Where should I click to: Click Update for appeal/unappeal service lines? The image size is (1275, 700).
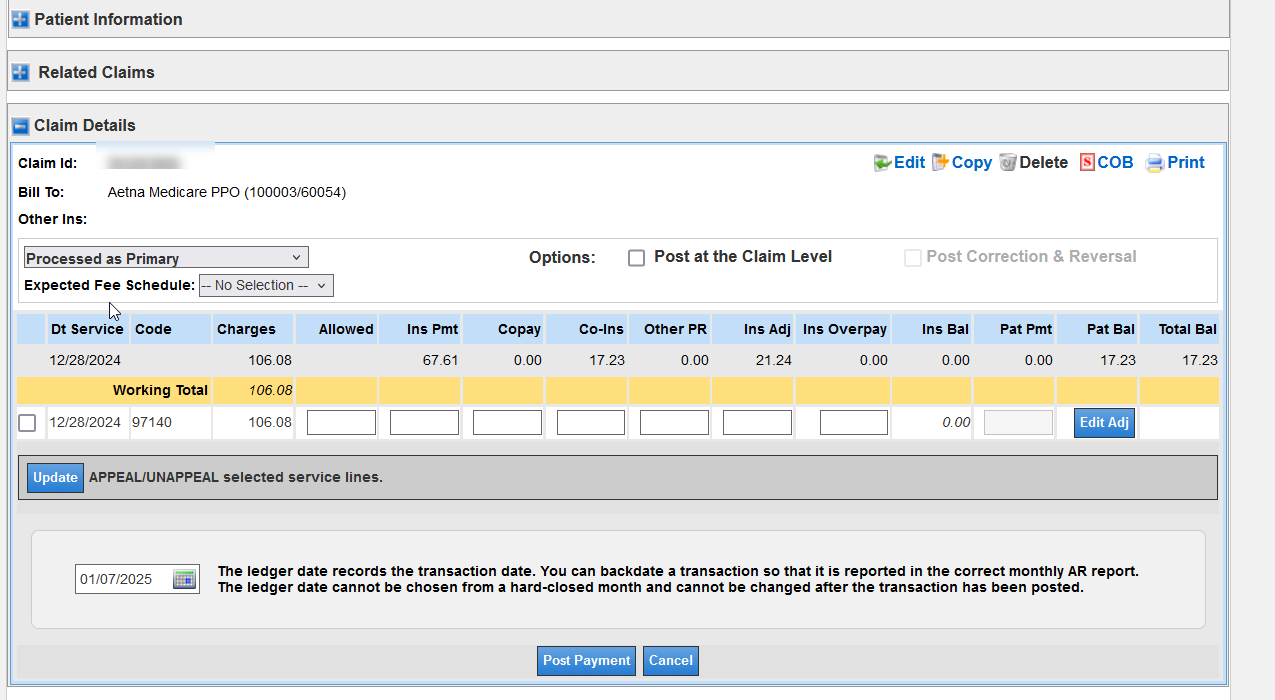point(55,478)
